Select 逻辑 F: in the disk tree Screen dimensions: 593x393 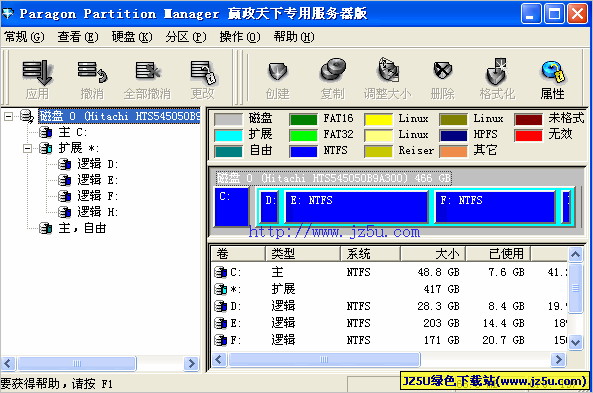click(x=98, y=196)
